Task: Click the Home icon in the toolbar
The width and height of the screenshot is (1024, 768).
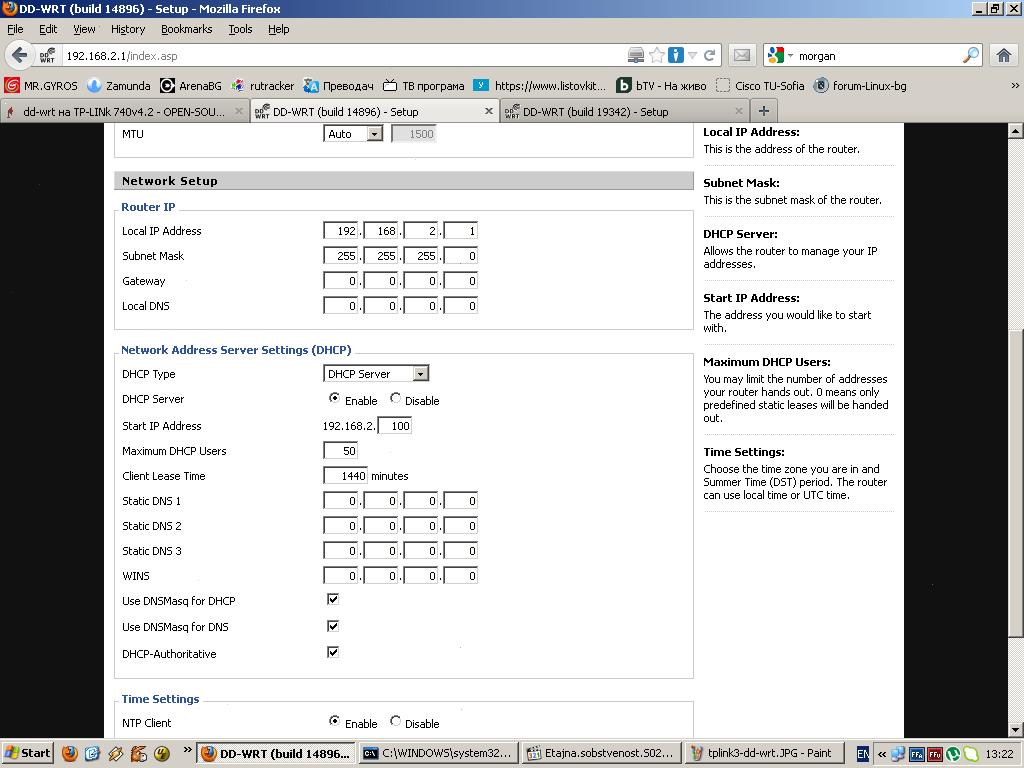Action: pyautogui.click(x=1004, y=56)
